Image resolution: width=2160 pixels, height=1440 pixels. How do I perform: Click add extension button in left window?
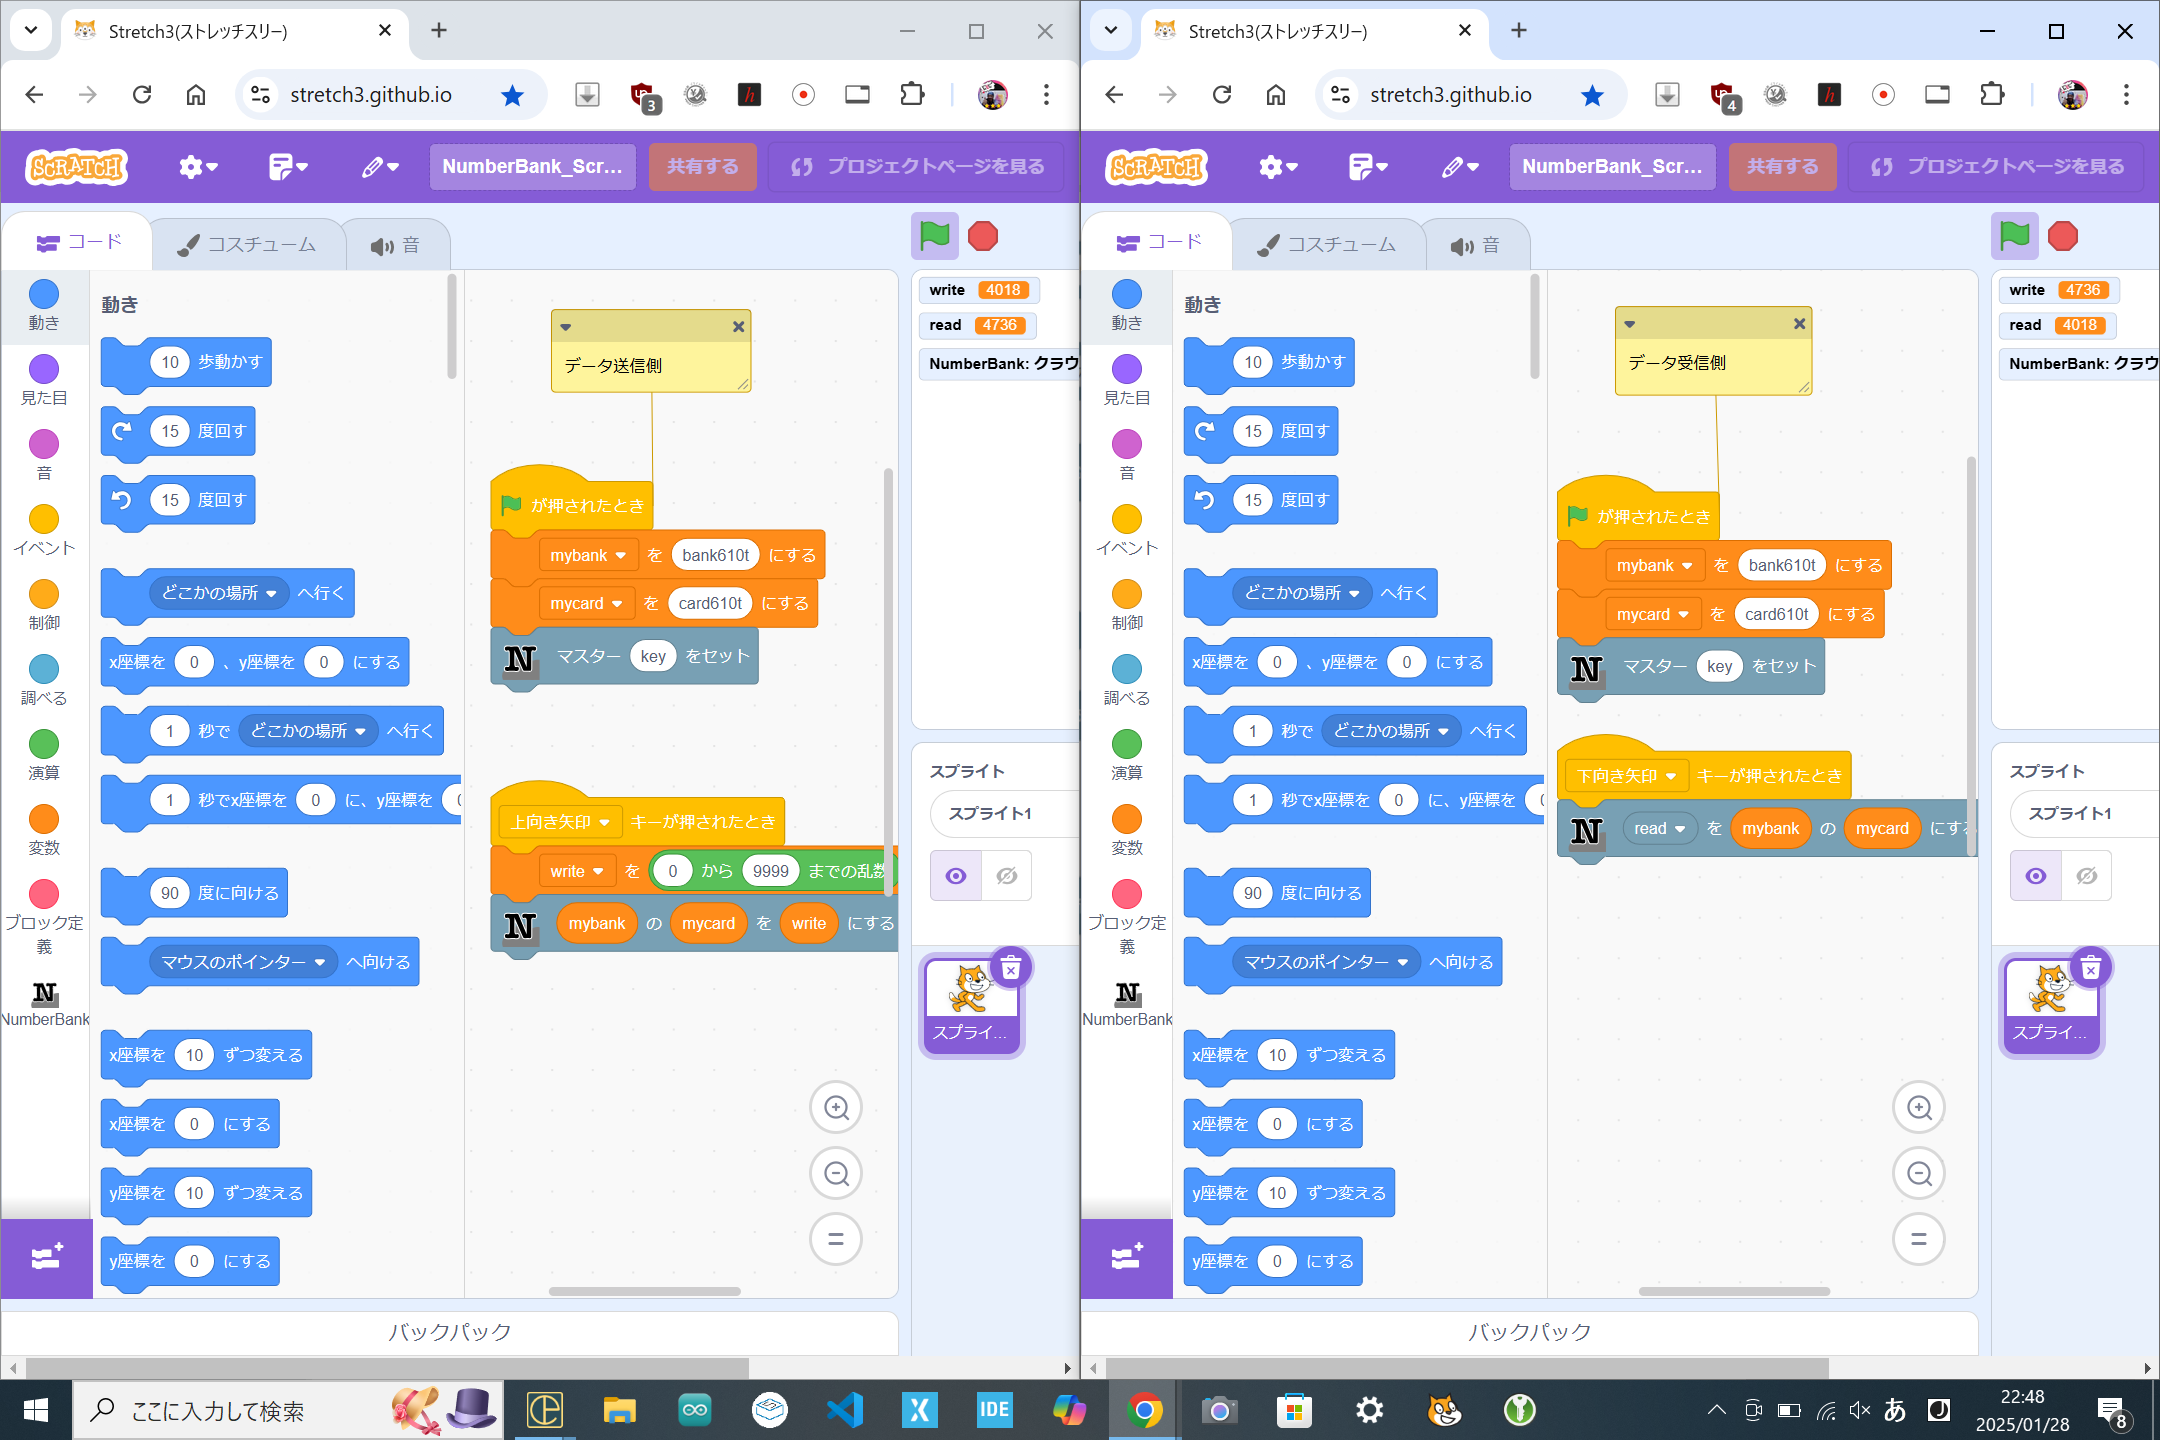pyautogui.click(x=47, y=1258)
